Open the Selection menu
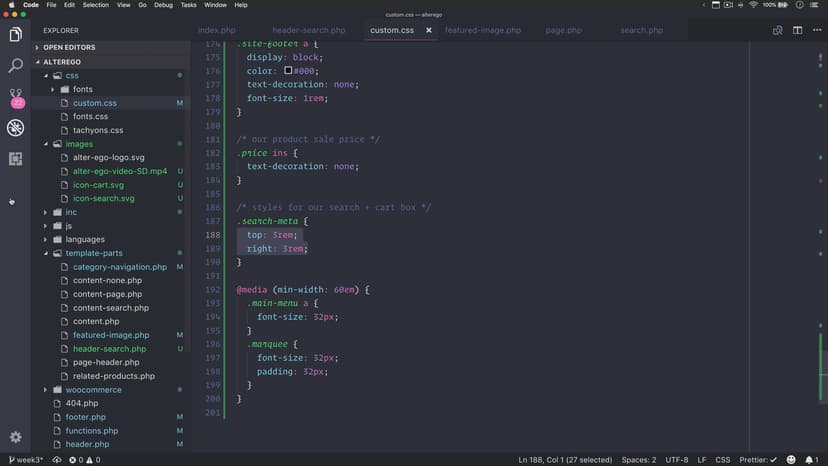Viewport: 828px width, 466px height. pos(96,5)
